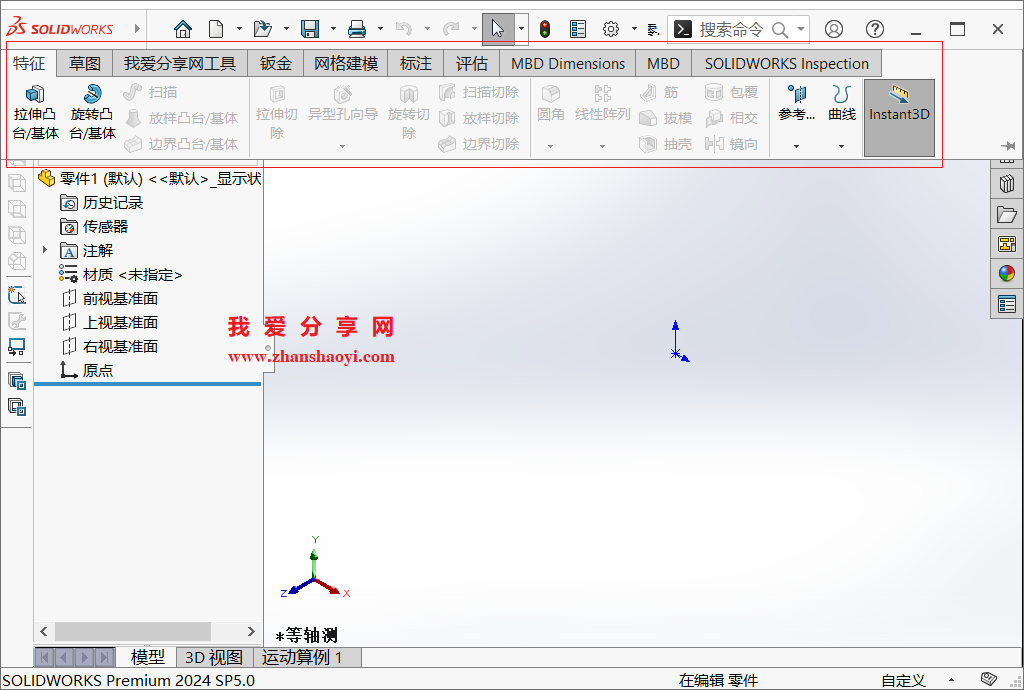The width and height of the screenshot is (1024, 690).
Task: Switch to the 草图 ribbon tab
Action: click(85, 63)
